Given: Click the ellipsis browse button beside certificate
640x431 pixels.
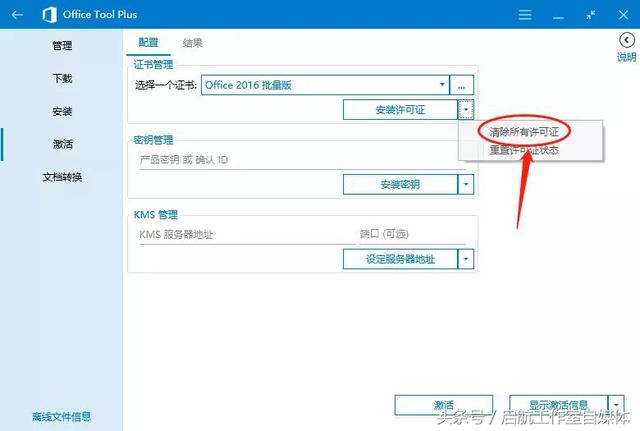Looking at the screenshot, I should point(462,85).
